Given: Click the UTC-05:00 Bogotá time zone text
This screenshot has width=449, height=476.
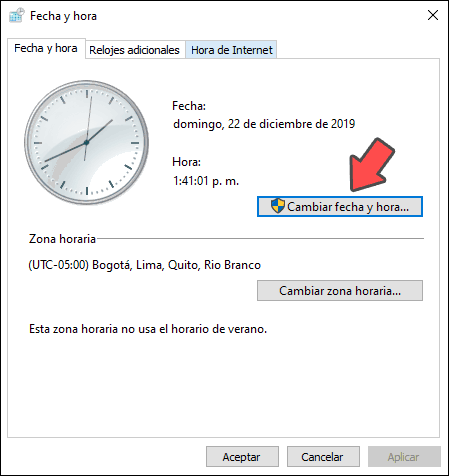Looking at the screenshot, I should [x=145, y=265].
